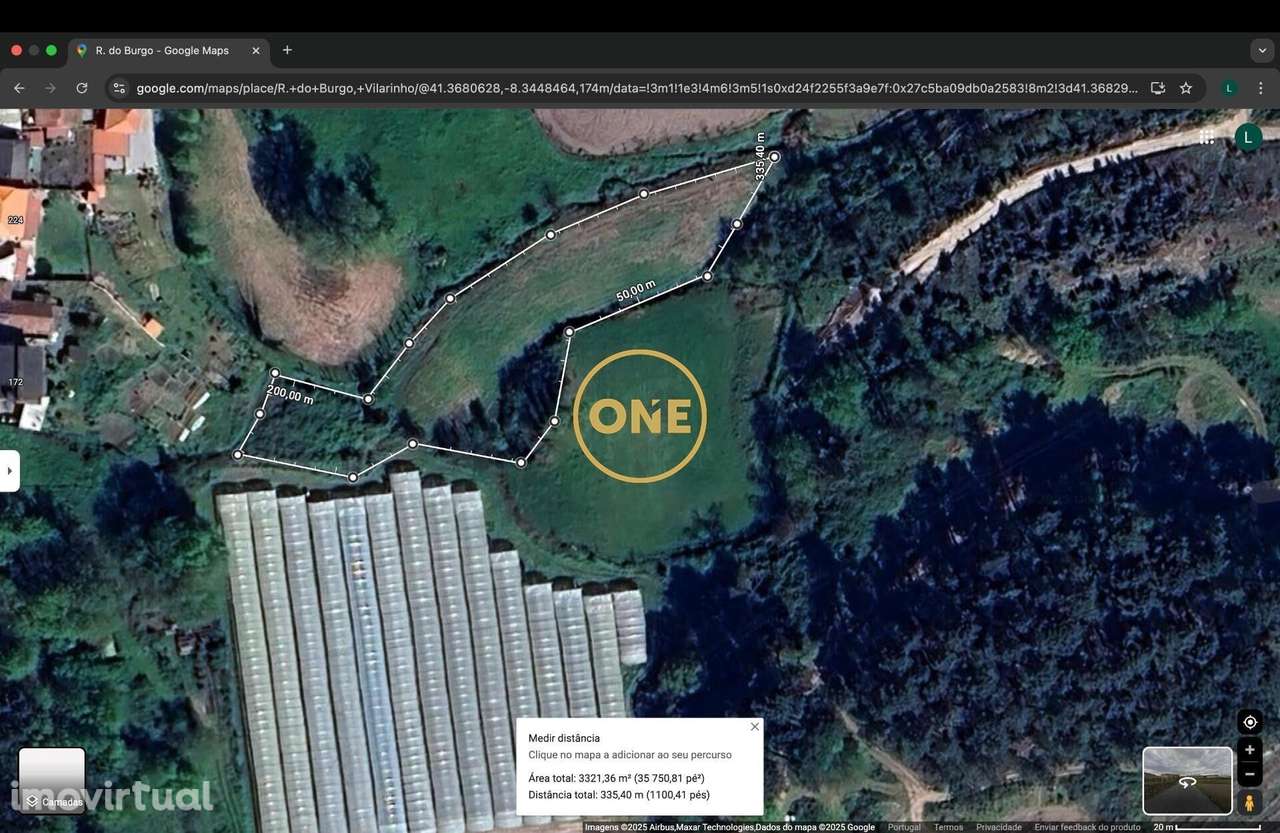Select the 'R. do Burgo – Google Maps' tab
This screenshot has height=833, width=1280.
[160, 50]
